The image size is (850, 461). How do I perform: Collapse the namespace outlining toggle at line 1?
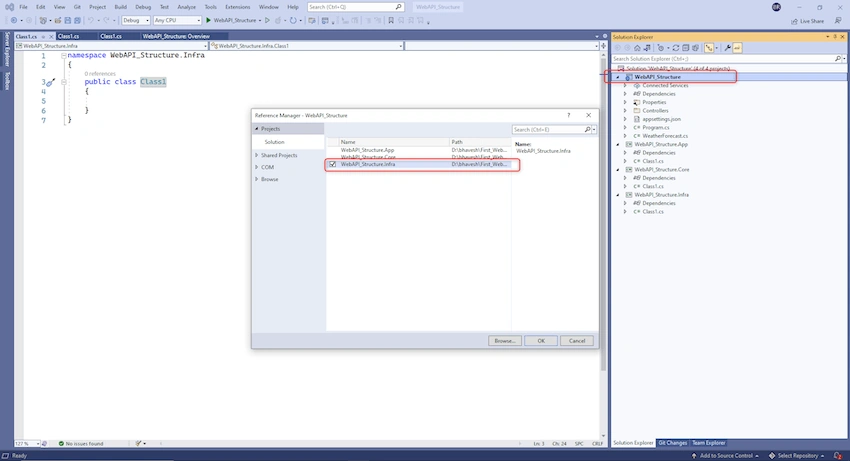pyautogui.click(x=63, y=55)
